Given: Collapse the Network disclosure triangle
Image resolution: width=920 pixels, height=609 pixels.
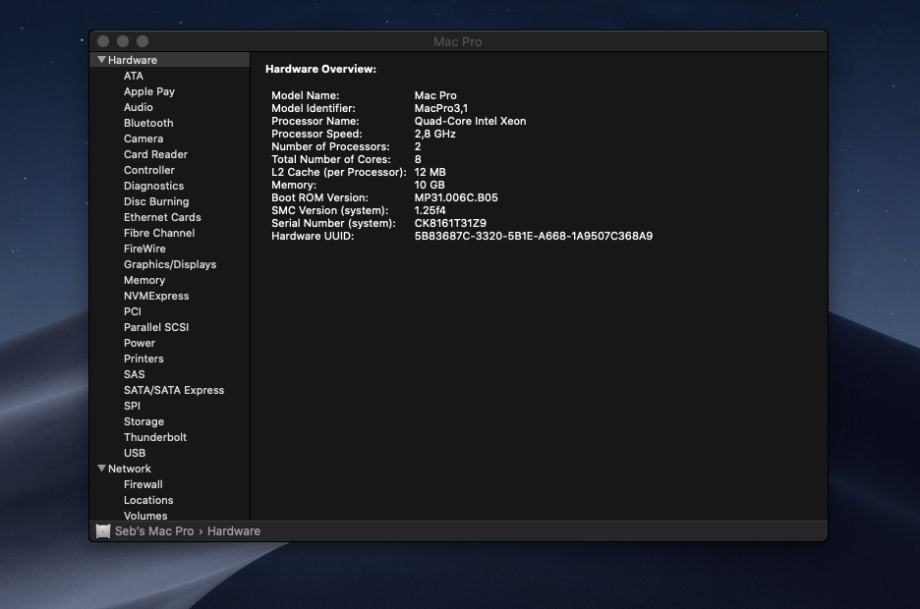Looking at the screenshot, I should coord(102,468).
